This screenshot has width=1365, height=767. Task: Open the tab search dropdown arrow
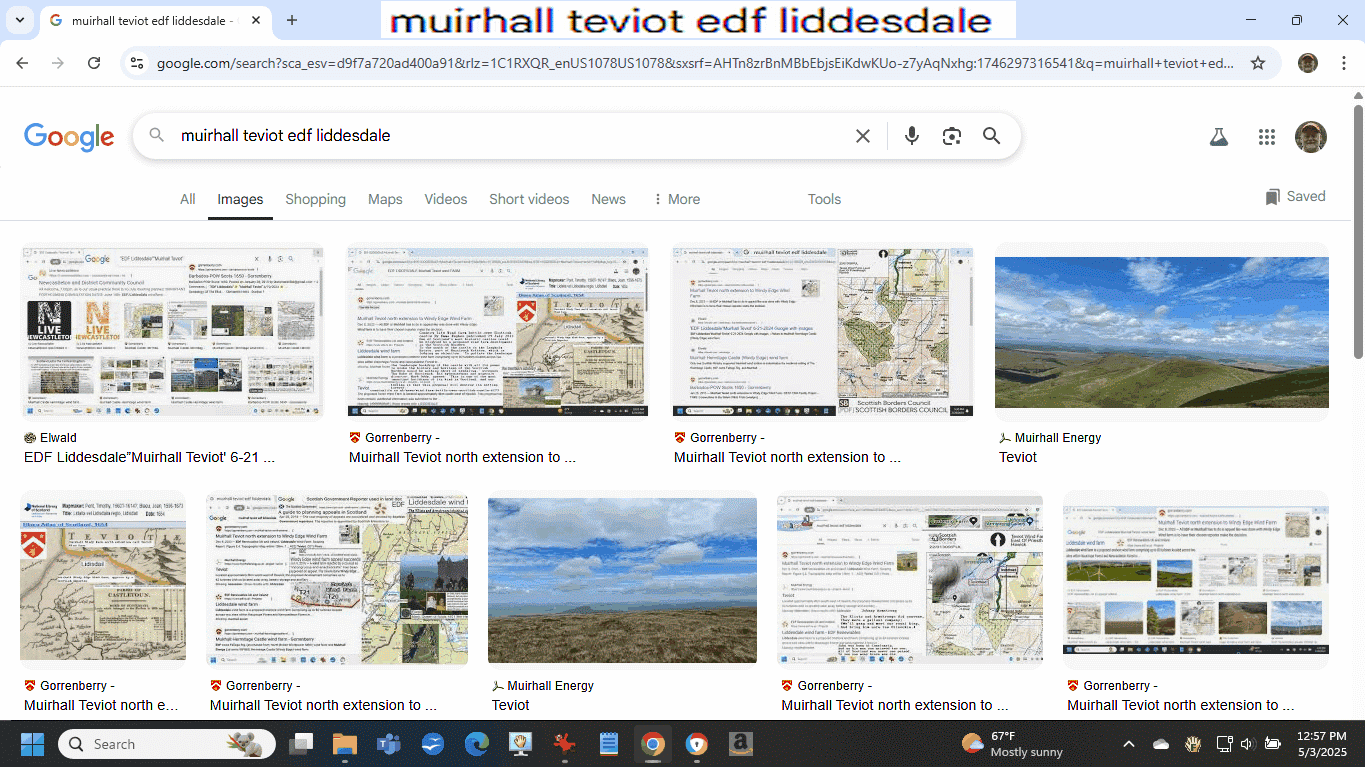point(20,20)
